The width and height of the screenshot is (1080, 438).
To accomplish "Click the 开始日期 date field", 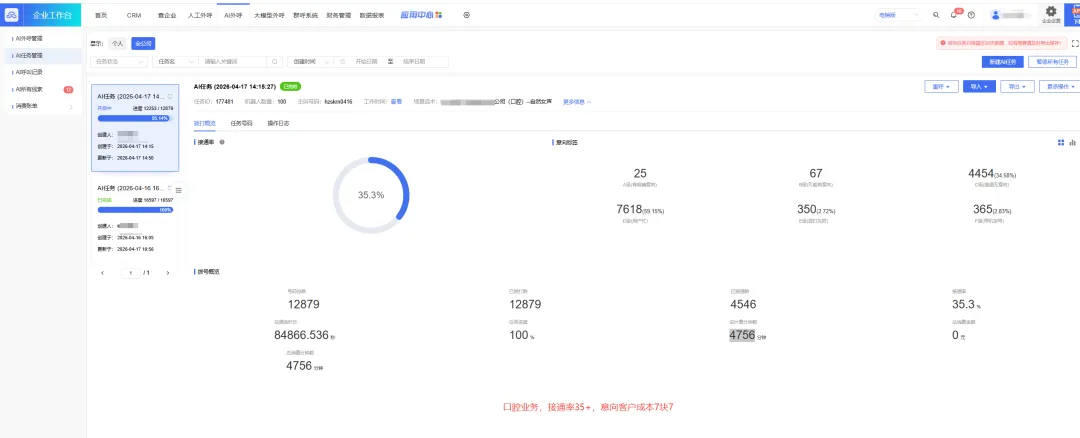I will click(x=366, y=61).
